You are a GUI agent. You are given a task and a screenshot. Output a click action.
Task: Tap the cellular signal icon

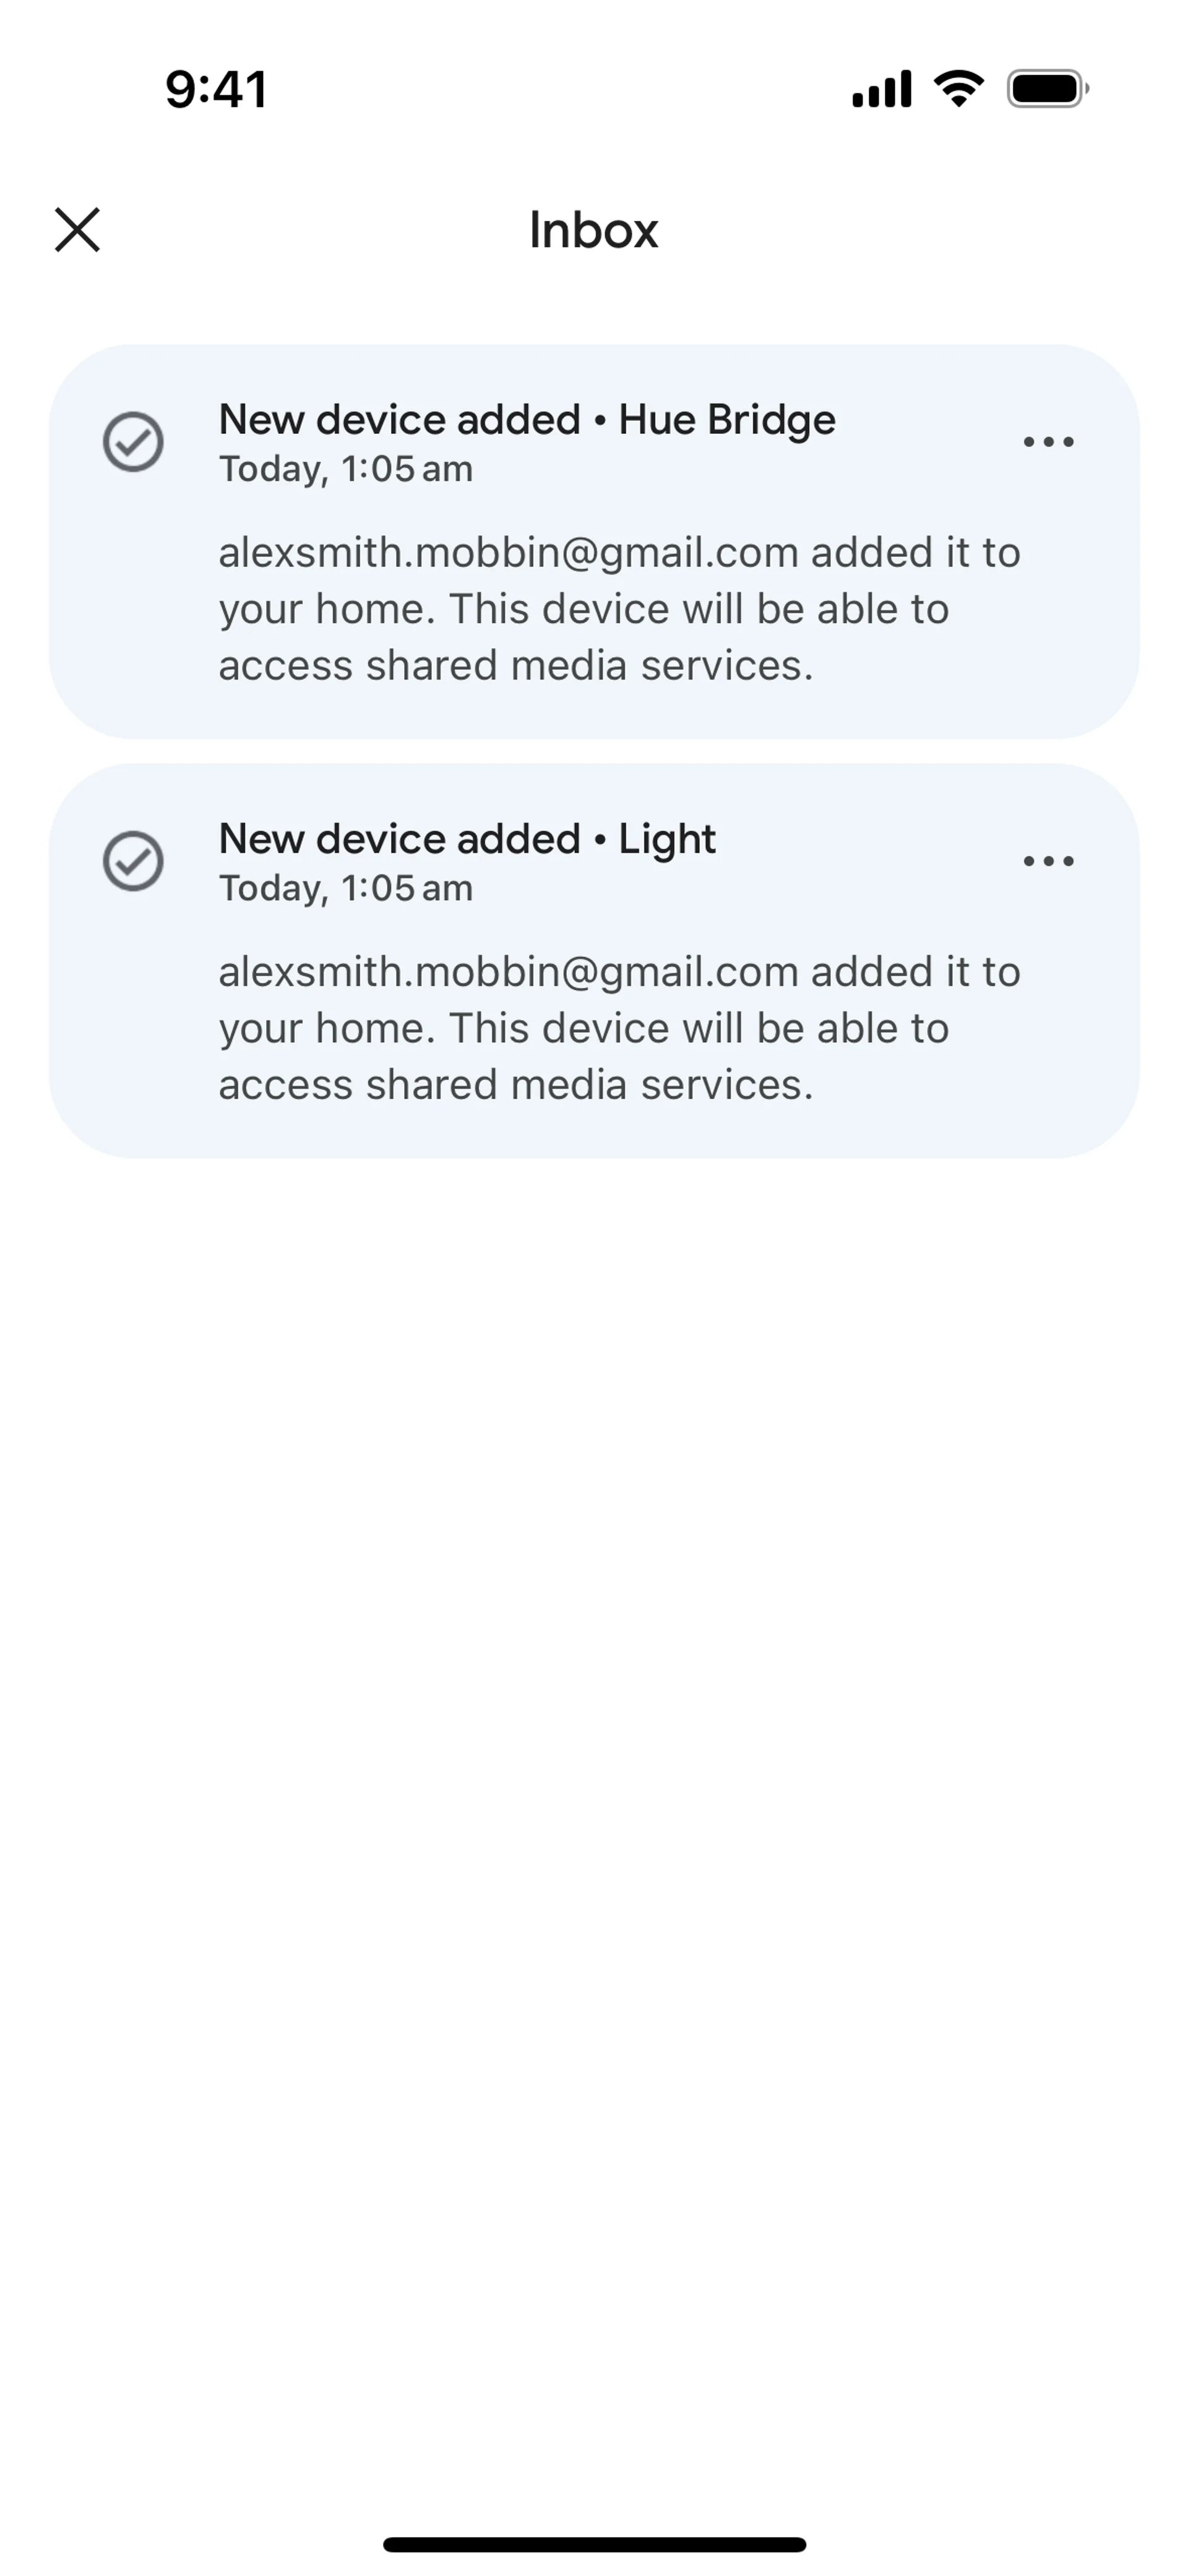click(x=881, y=89)
